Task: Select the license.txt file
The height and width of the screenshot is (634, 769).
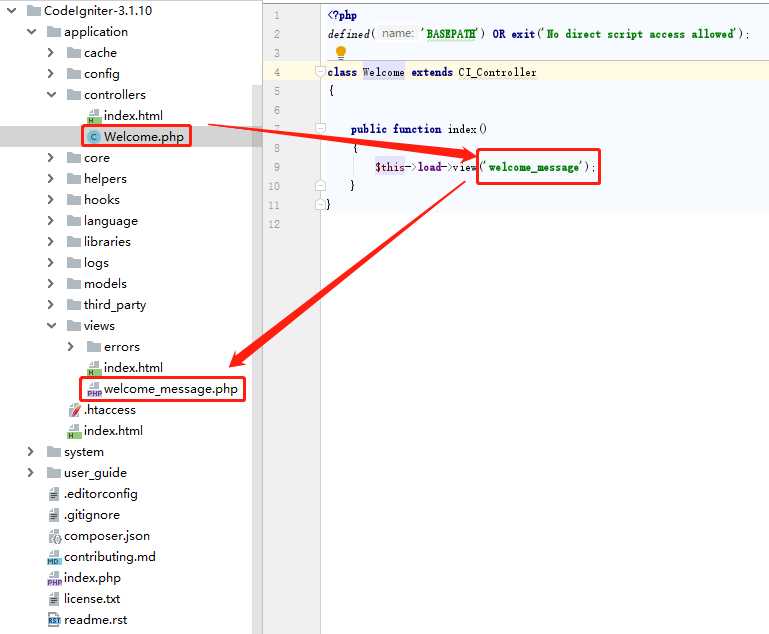Action: (x=92, y=599)
